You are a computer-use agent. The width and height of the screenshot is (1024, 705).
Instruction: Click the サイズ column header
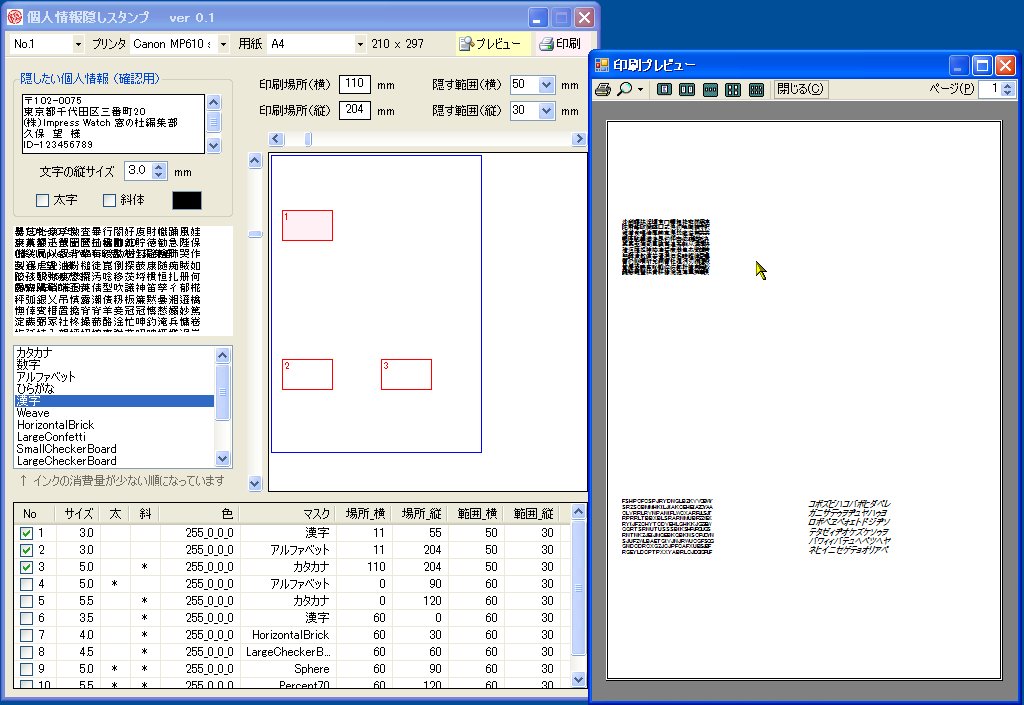[x=77, y=514]
